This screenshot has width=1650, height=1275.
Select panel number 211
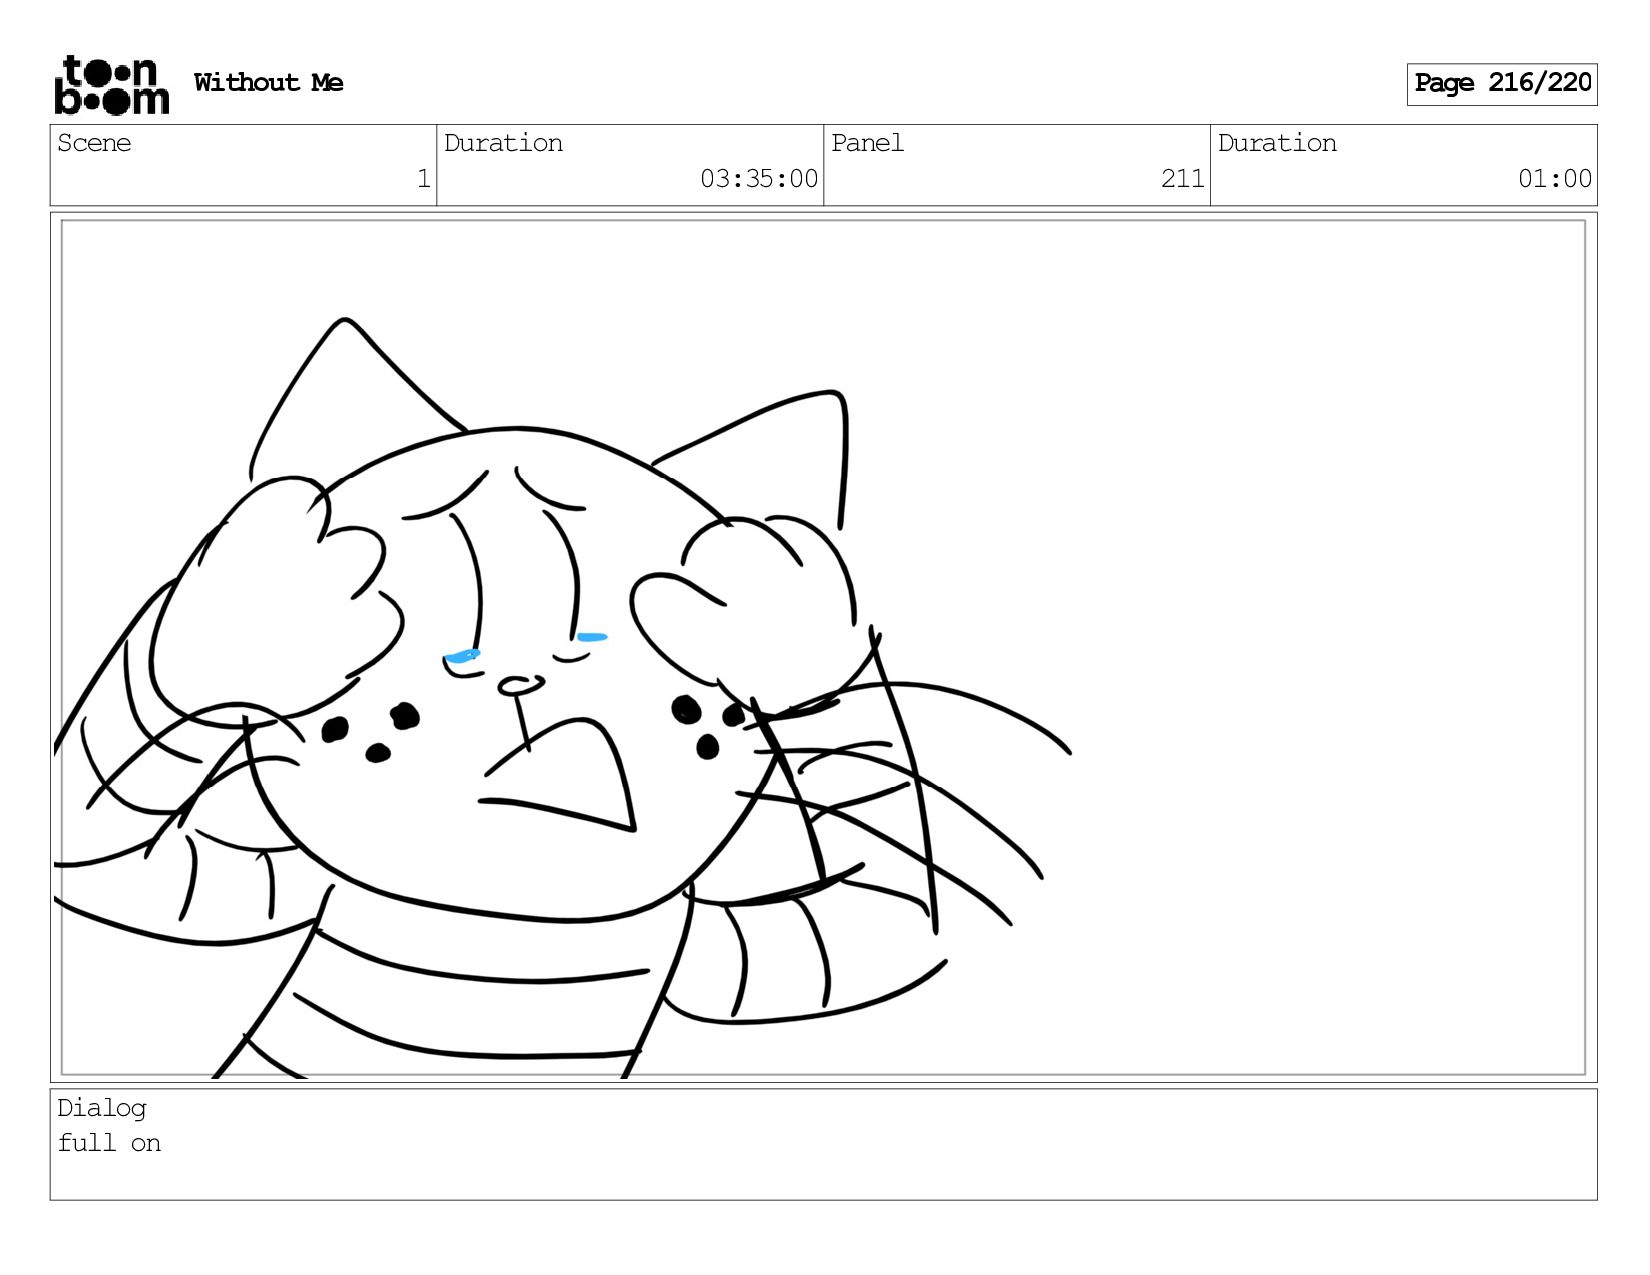[1183, 179]
